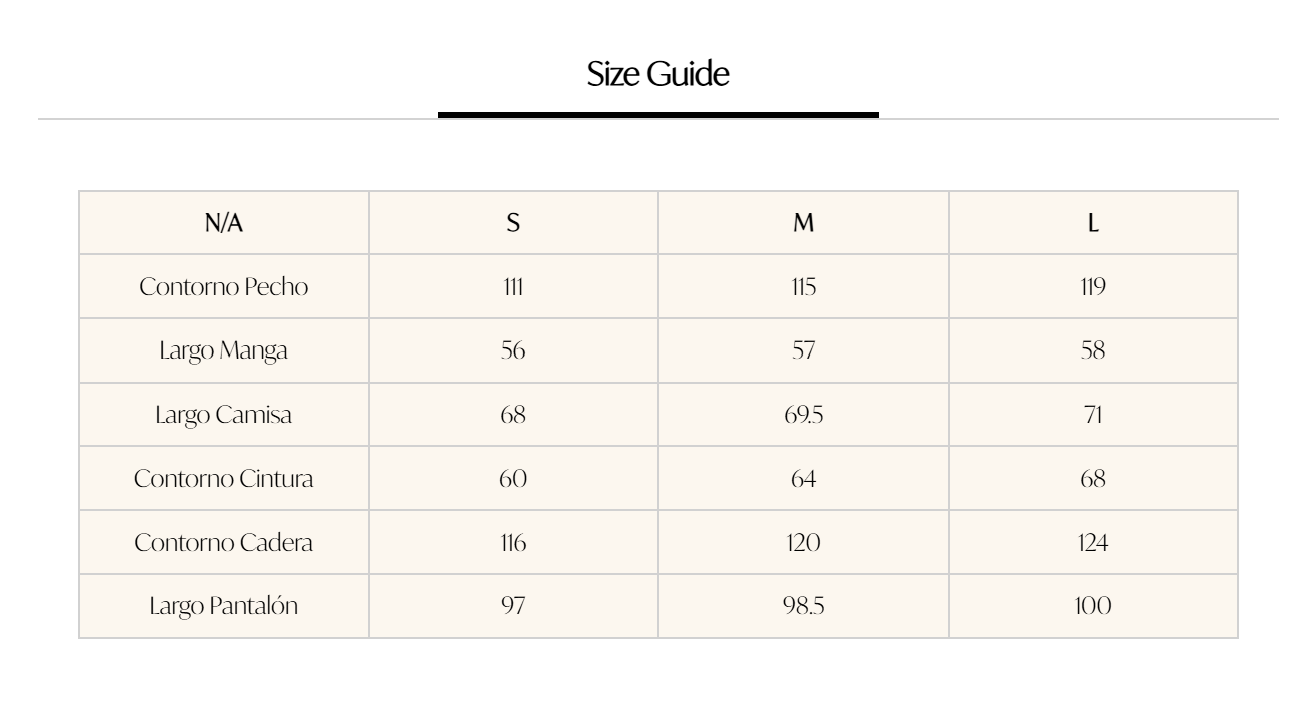Select the N/A header cell
The image size is (1314, 708).
tap(223, 223)
